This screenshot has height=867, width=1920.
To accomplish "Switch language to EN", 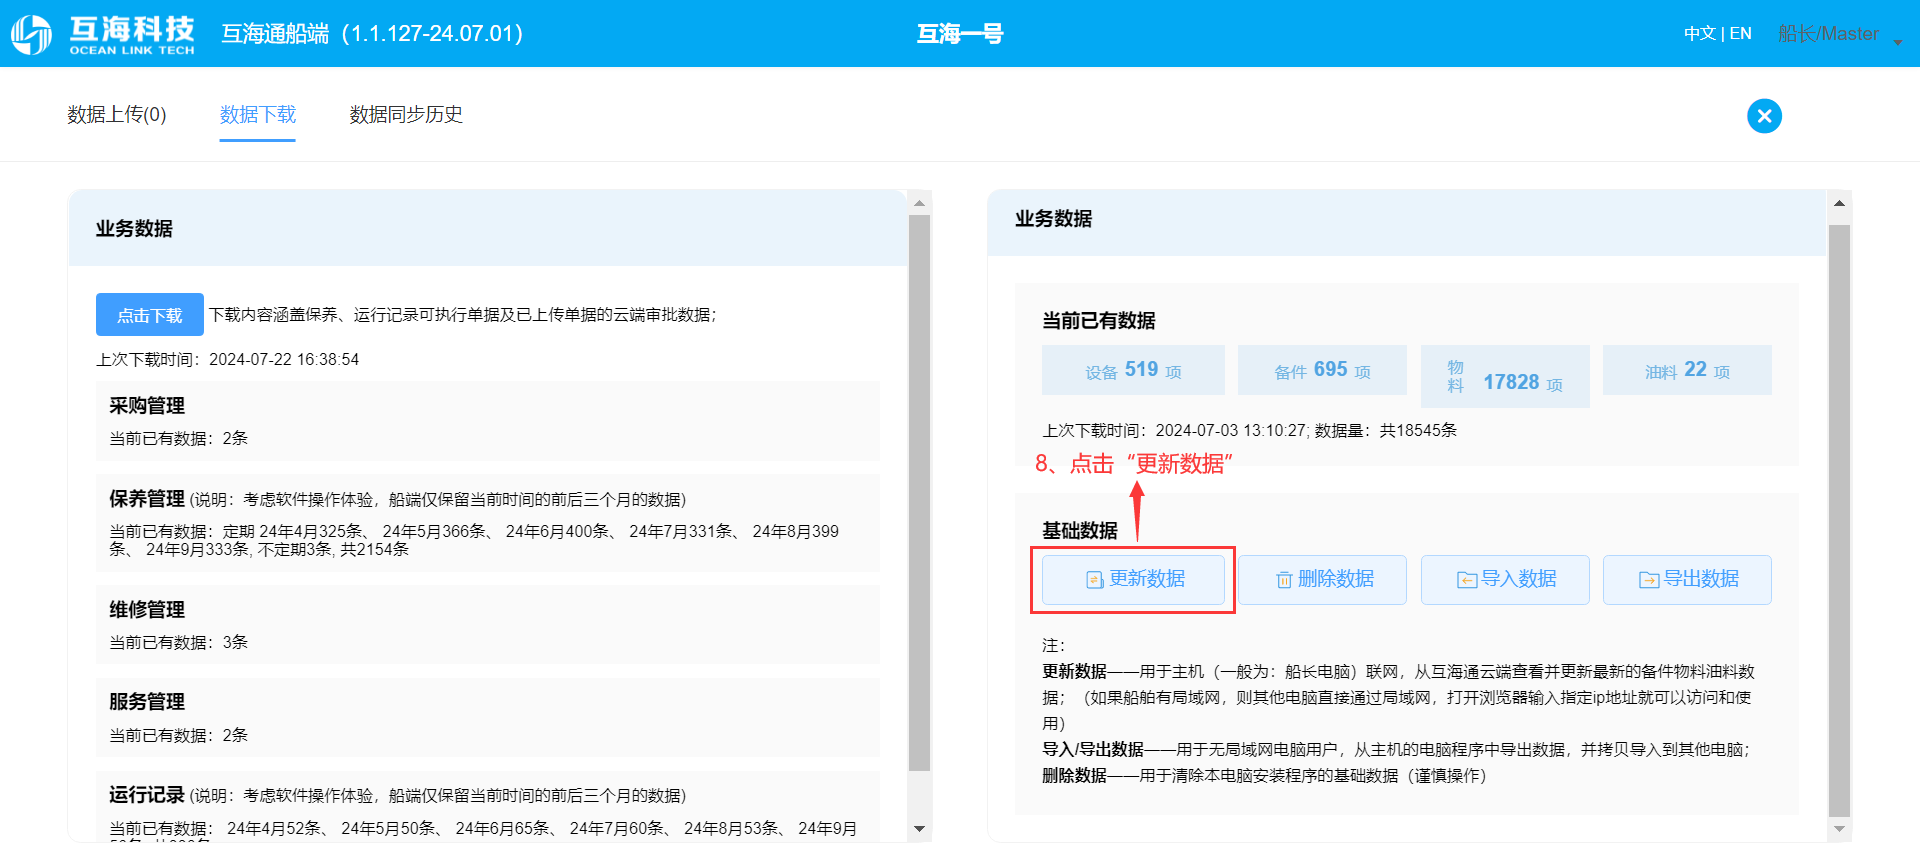I will coord(1740,34).
